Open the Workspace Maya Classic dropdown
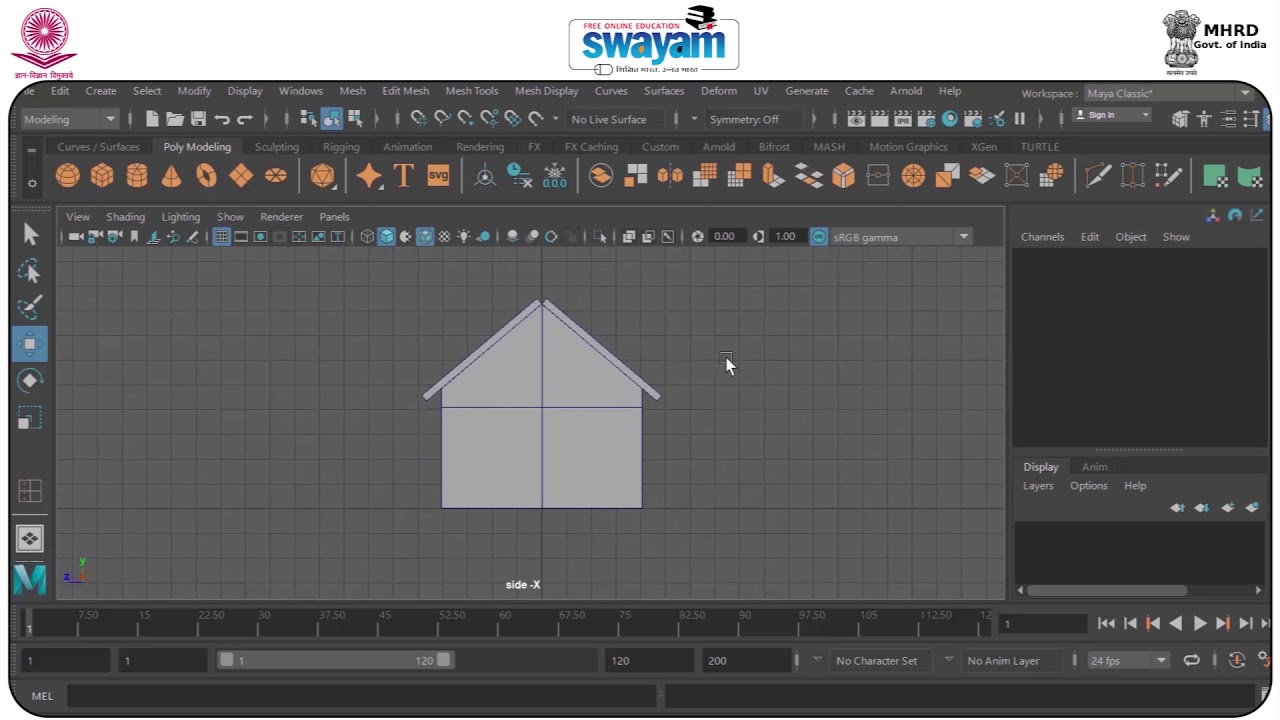The image size is (1280, 720). tap(1169, 93)
